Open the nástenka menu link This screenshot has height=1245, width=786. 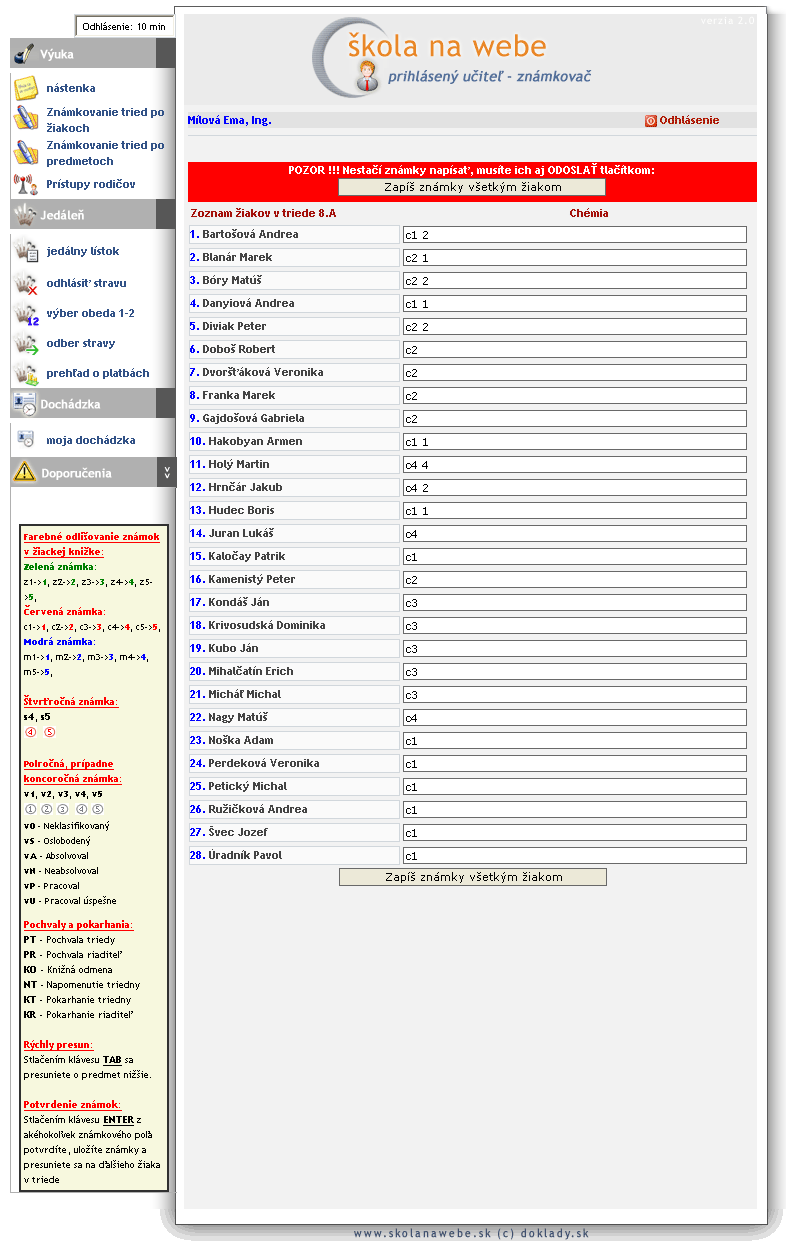click(x=71, y=89)
